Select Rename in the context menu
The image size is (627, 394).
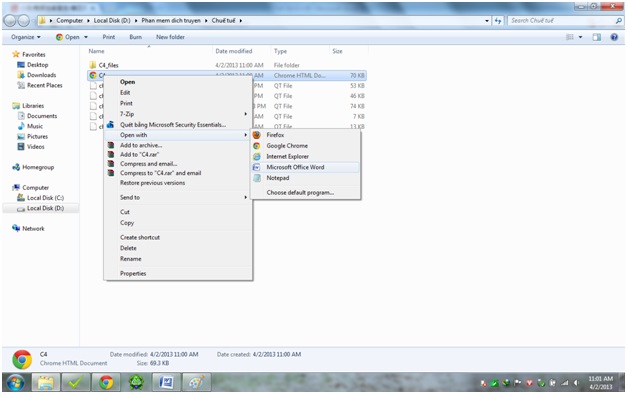(x=178, y=259)
